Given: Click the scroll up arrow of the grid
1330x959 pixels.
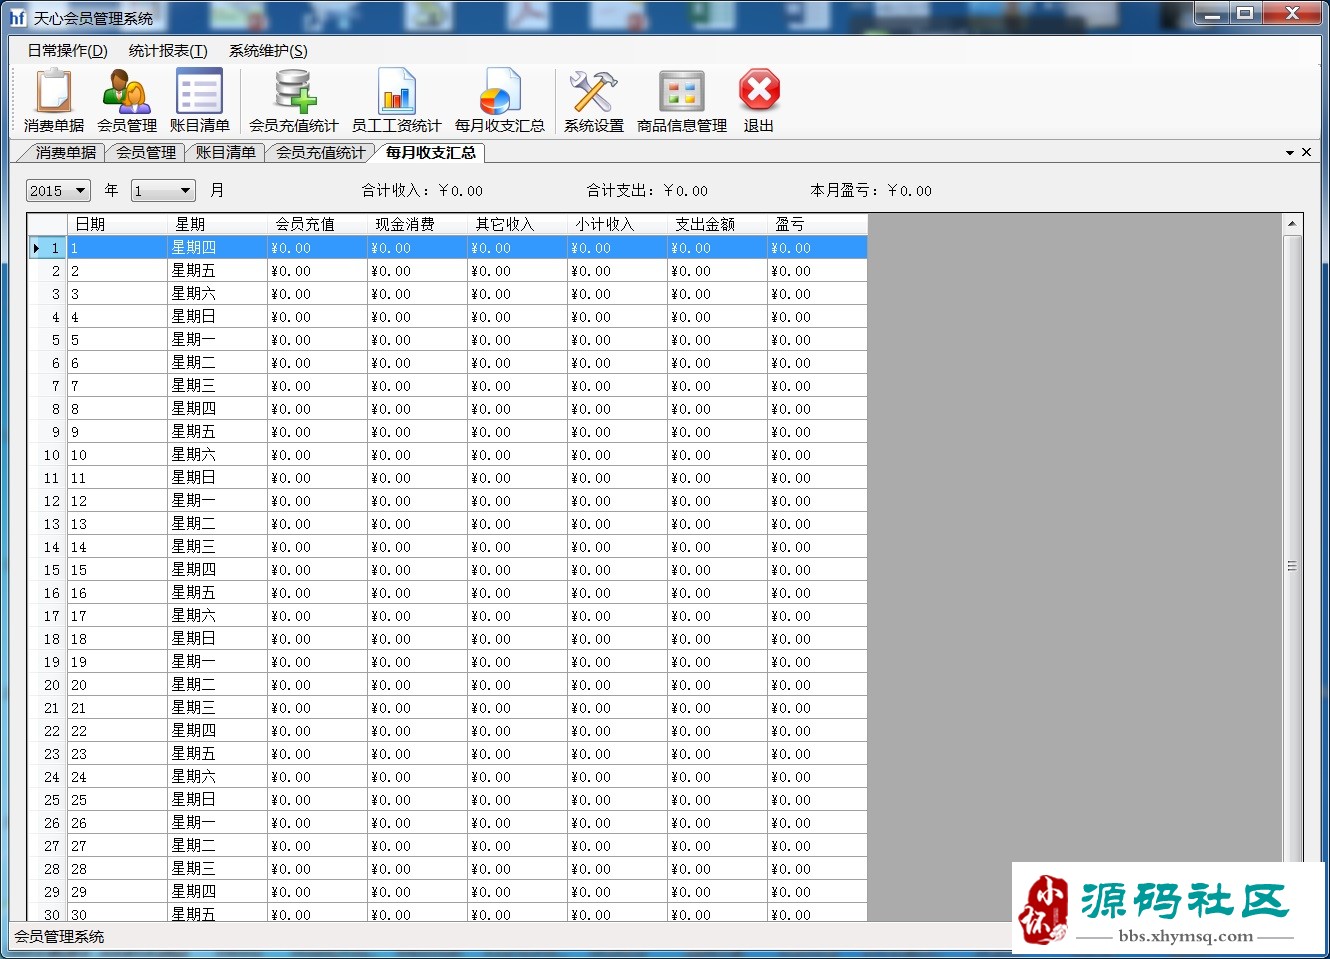Looking at the screenshot, I should (1292, 224).
